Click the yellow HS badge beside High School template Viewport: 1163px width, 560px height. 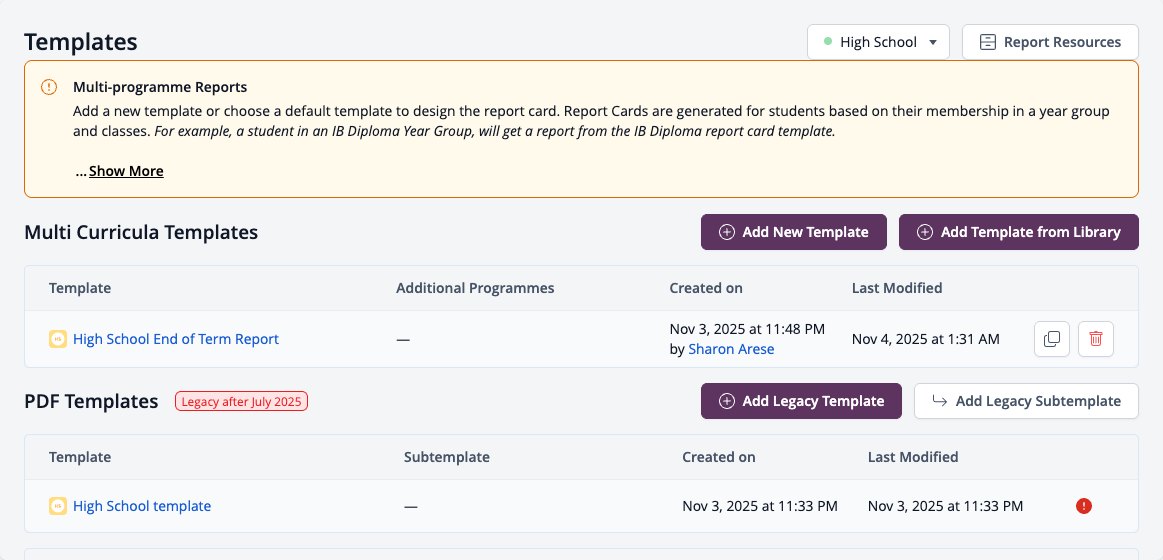point(58,506)
